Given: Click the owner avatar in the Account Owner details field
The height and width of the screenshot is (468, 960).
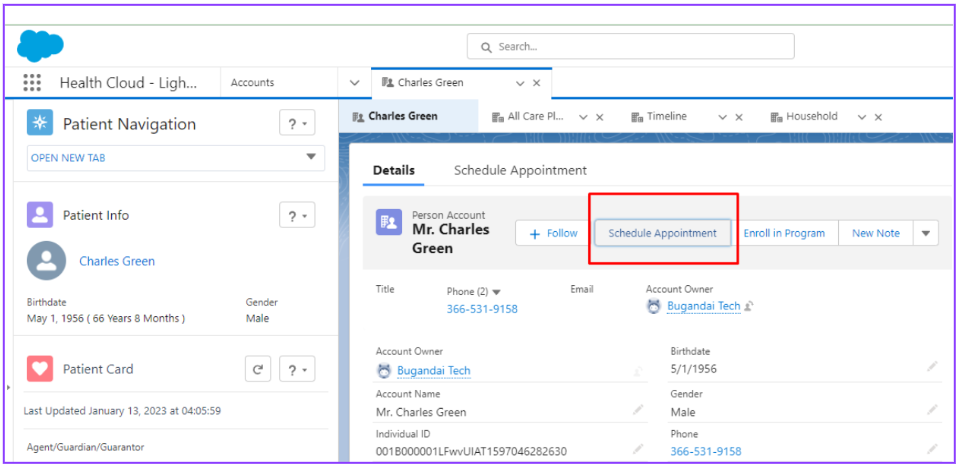Looking at the screenshot, I should tap(384, 371).
